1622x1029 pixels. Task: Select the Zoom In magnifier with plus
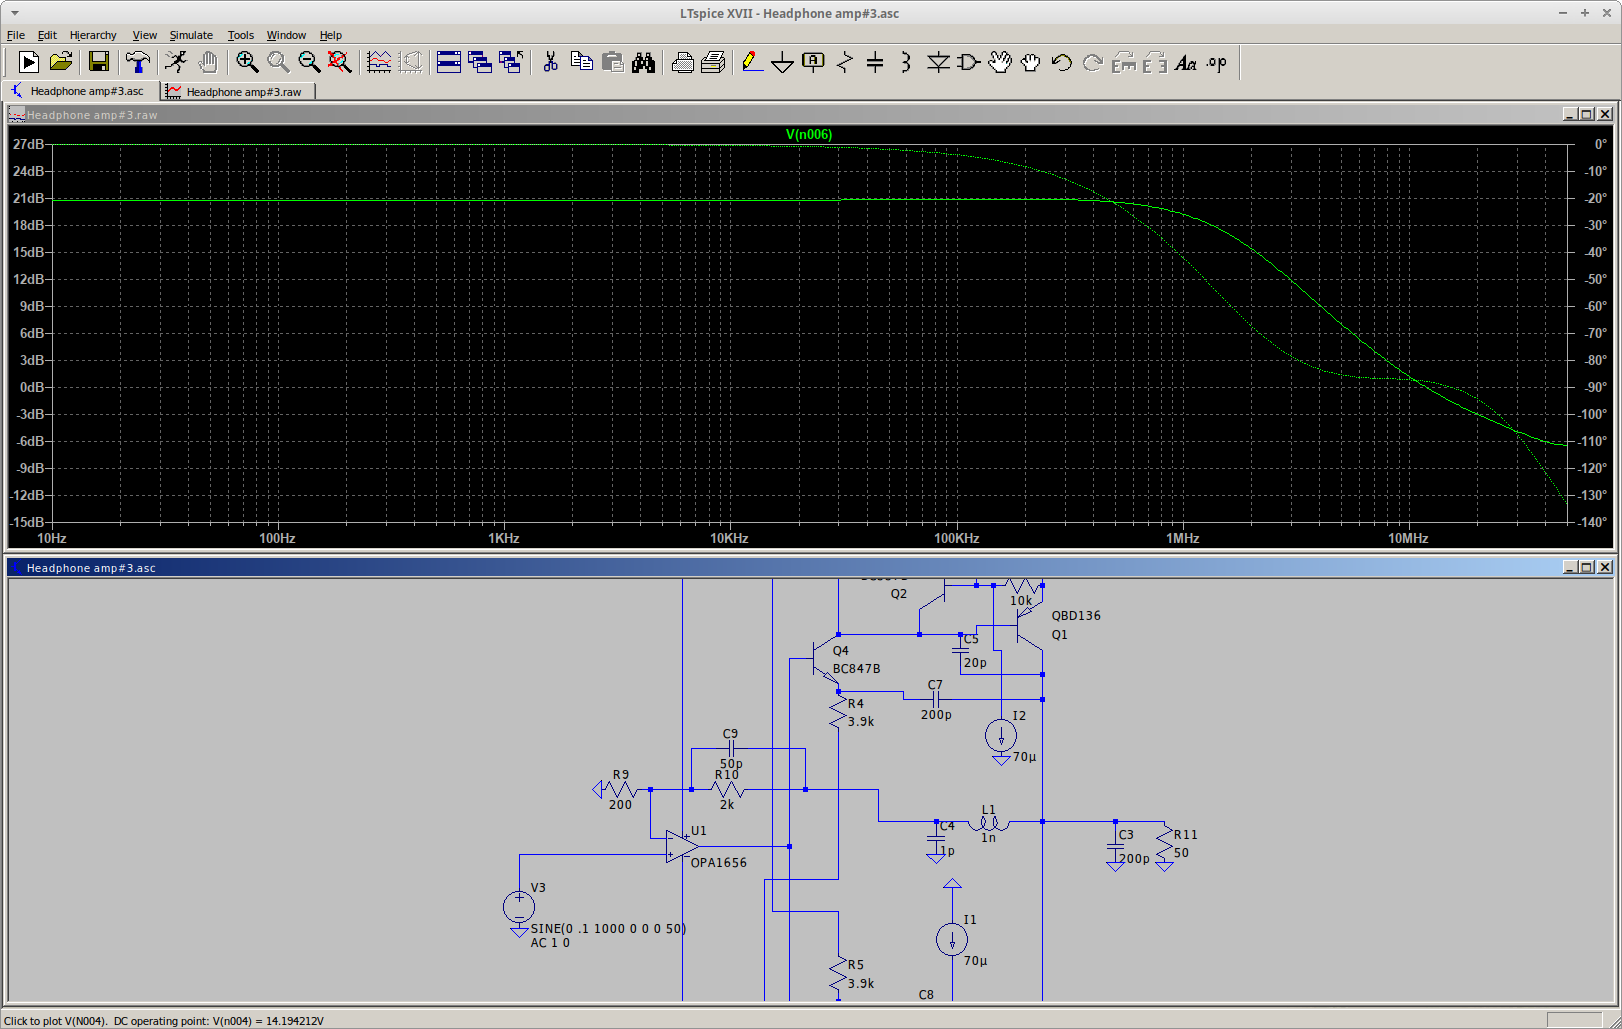247,62
